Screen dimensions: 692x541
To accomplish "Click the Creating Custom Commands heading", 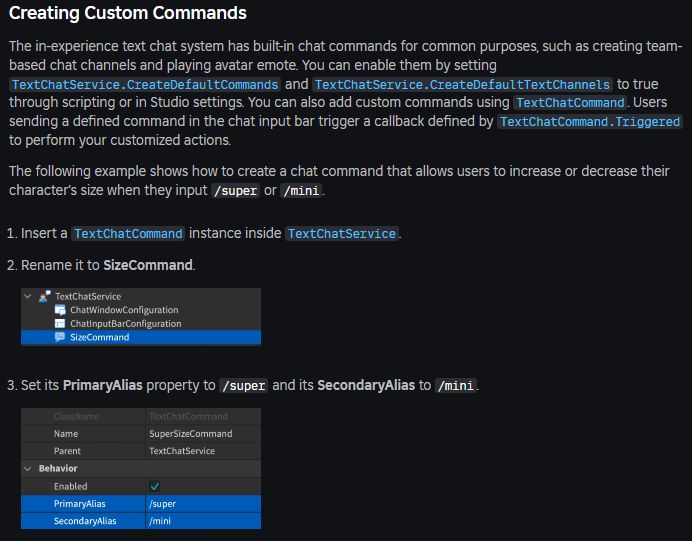I will pos(127,14).
